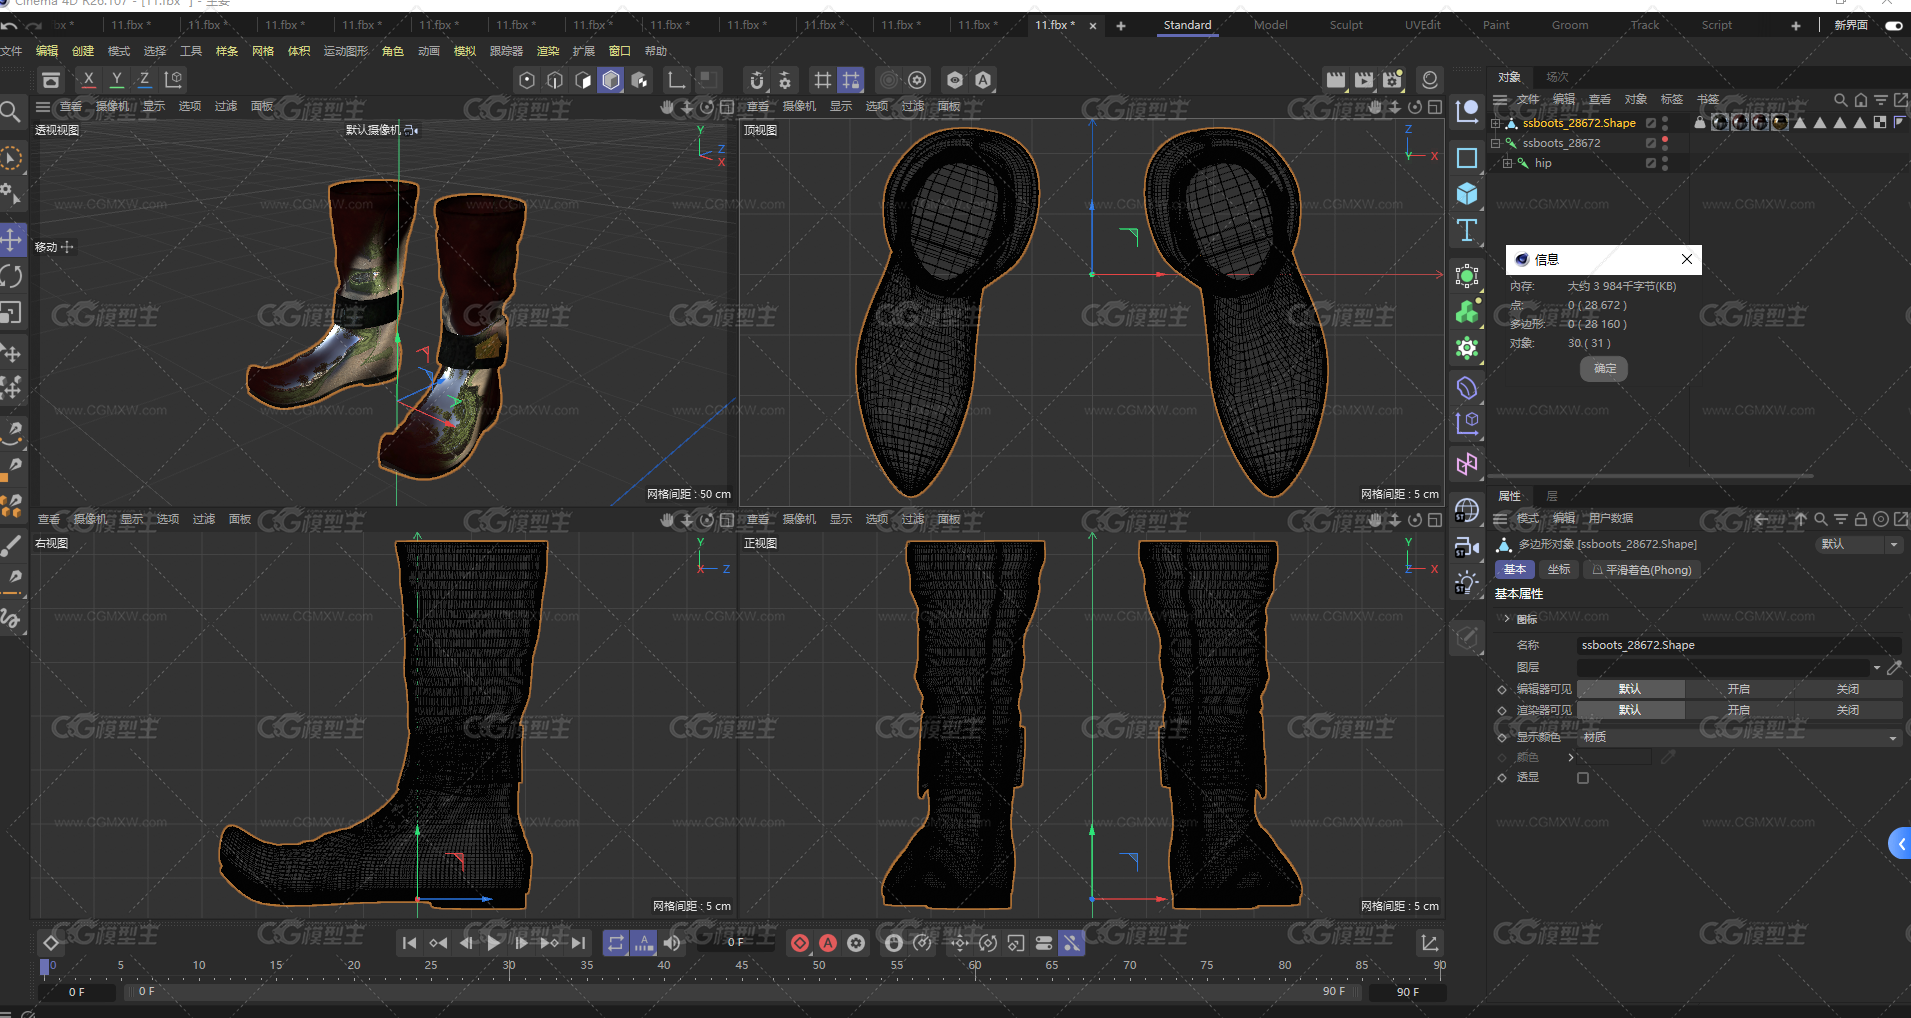This screenshot has width=1911, height=1018.
Task: Close the 信息 dialog
Action: point(1687,260)
